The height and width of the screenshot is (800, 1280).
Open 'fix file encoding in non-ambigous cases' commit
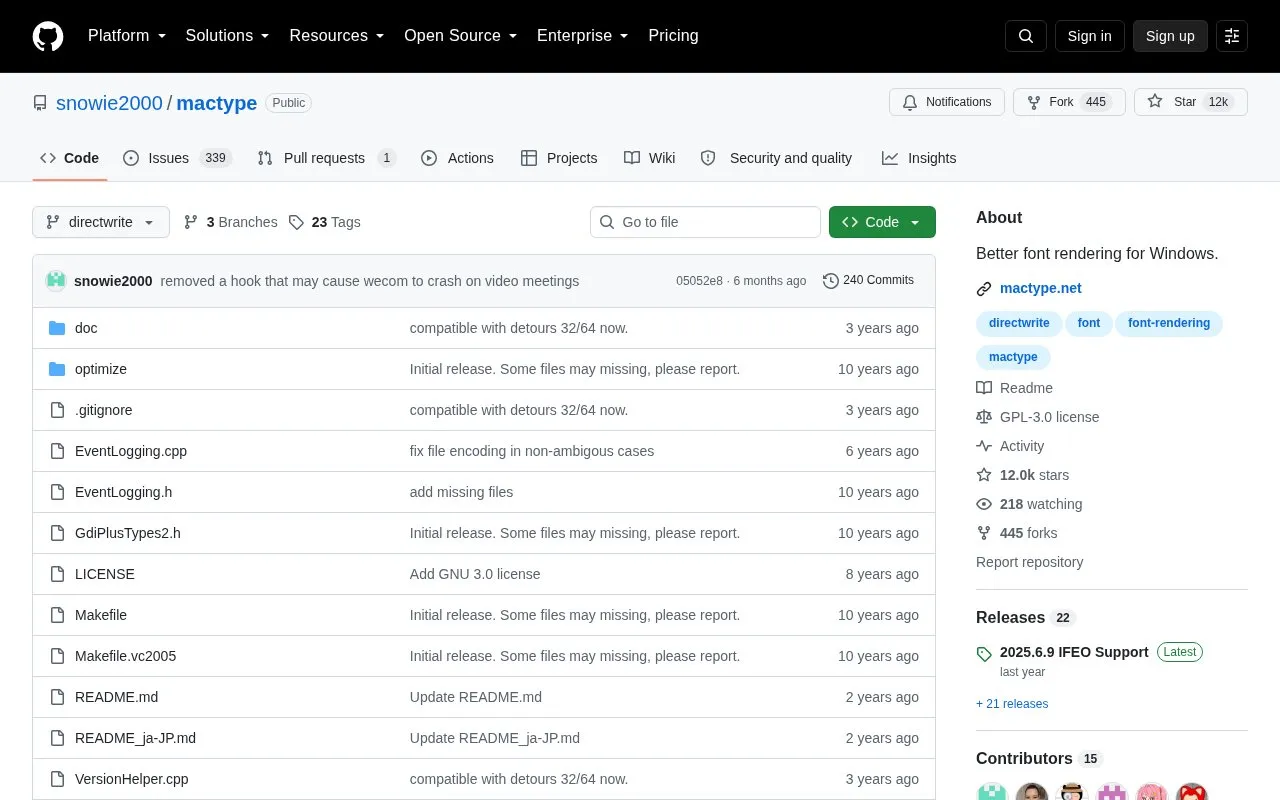[532, 451]
